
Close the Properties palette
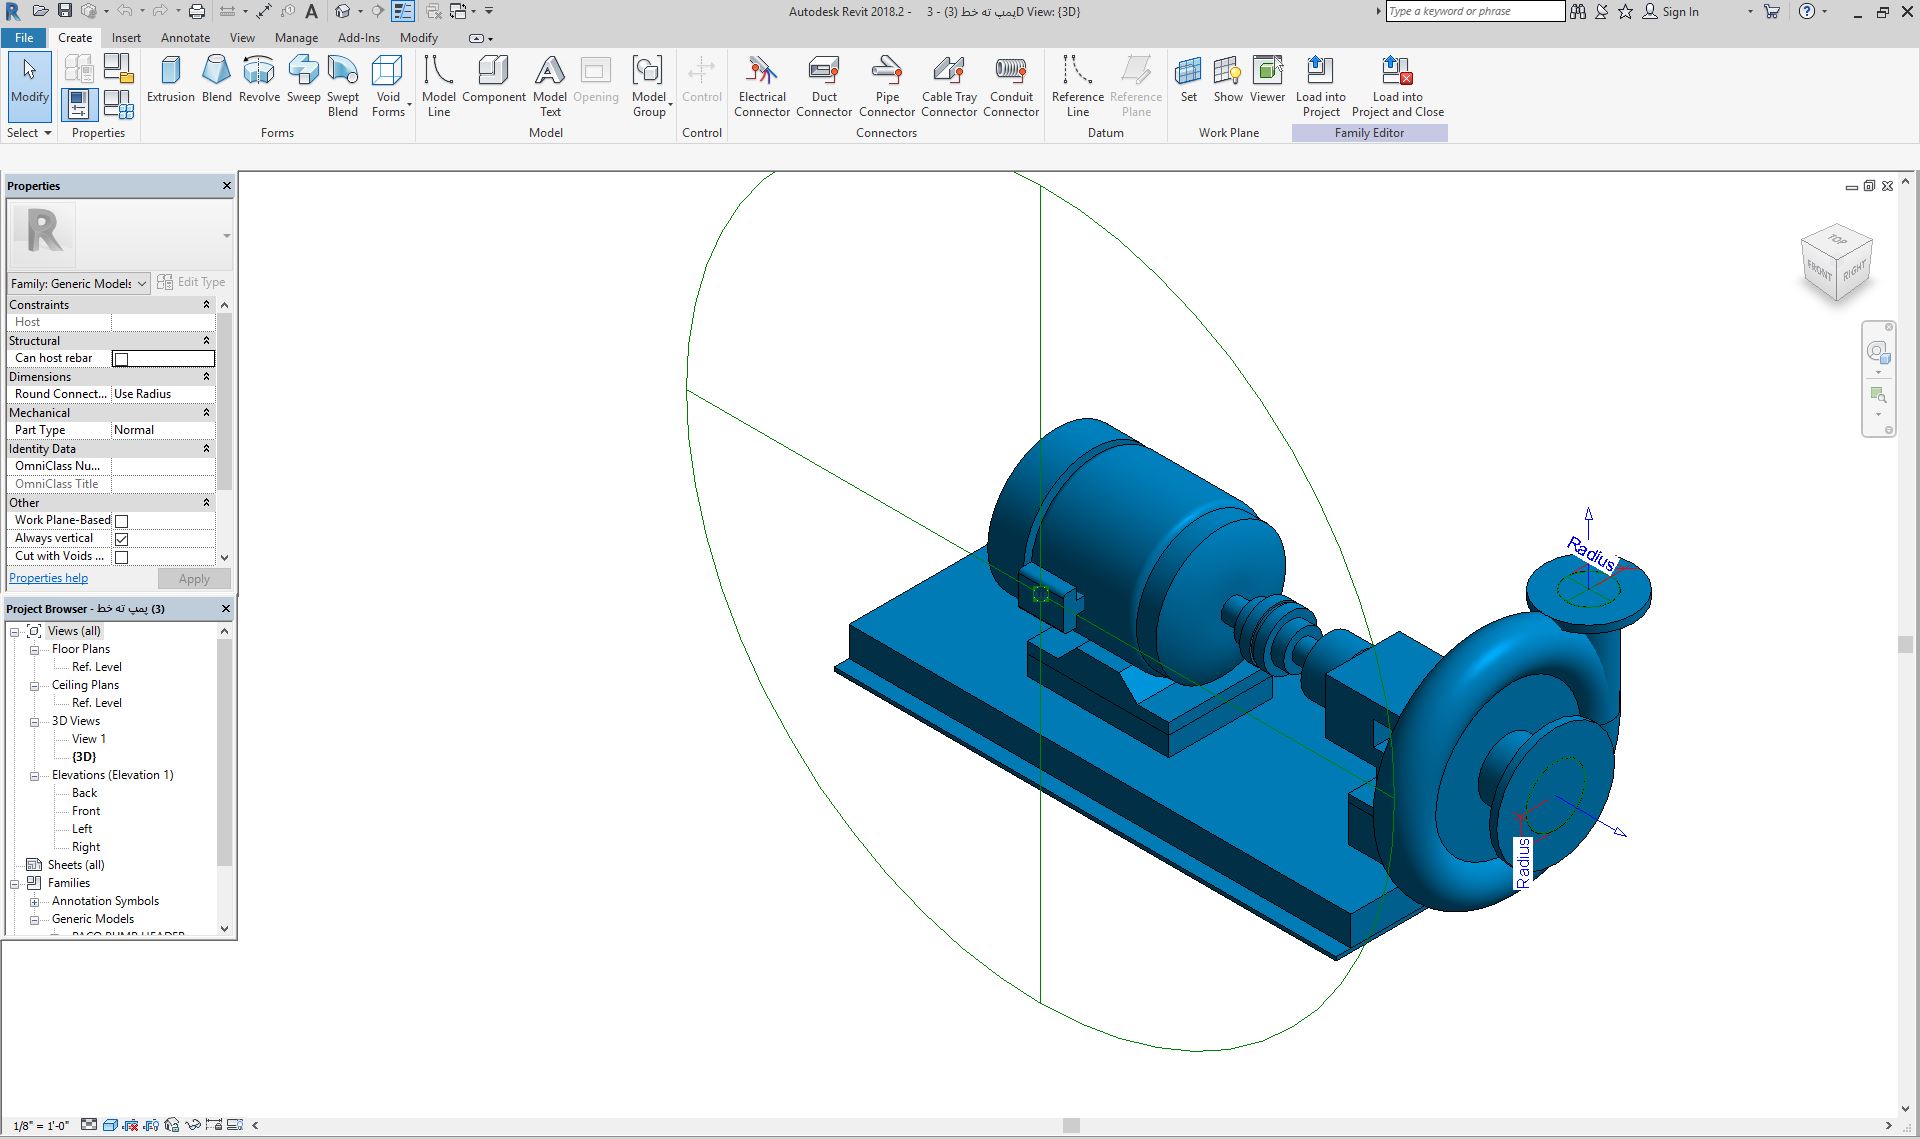click(x=226, y=186)
